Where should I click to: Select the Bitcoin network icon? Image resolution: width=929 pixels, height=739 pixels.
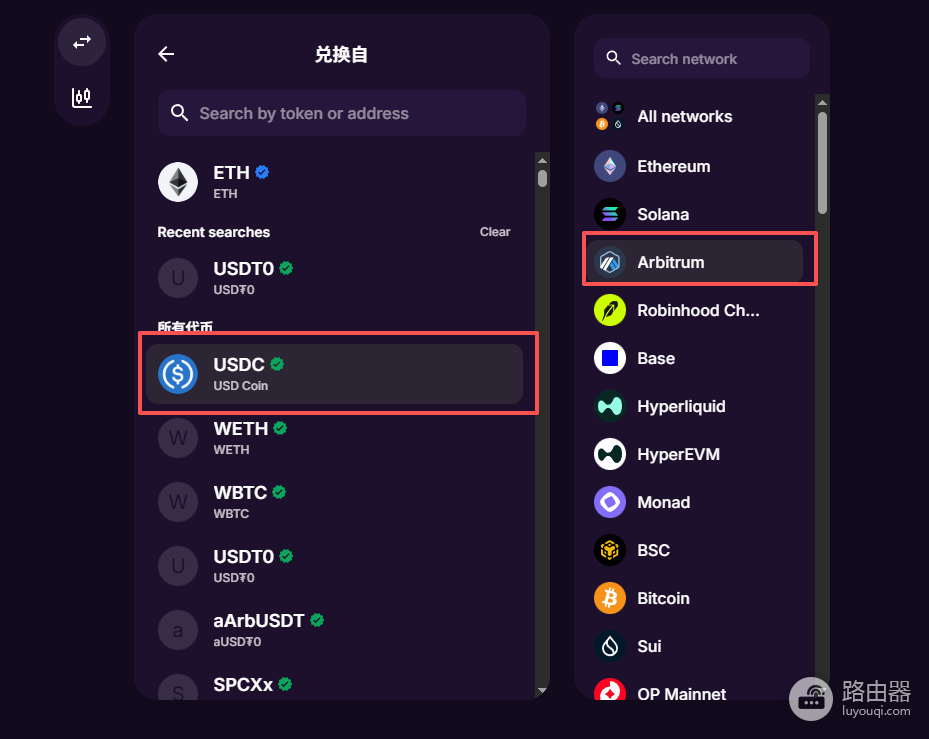pyautogui.click(x=610, y=598)
